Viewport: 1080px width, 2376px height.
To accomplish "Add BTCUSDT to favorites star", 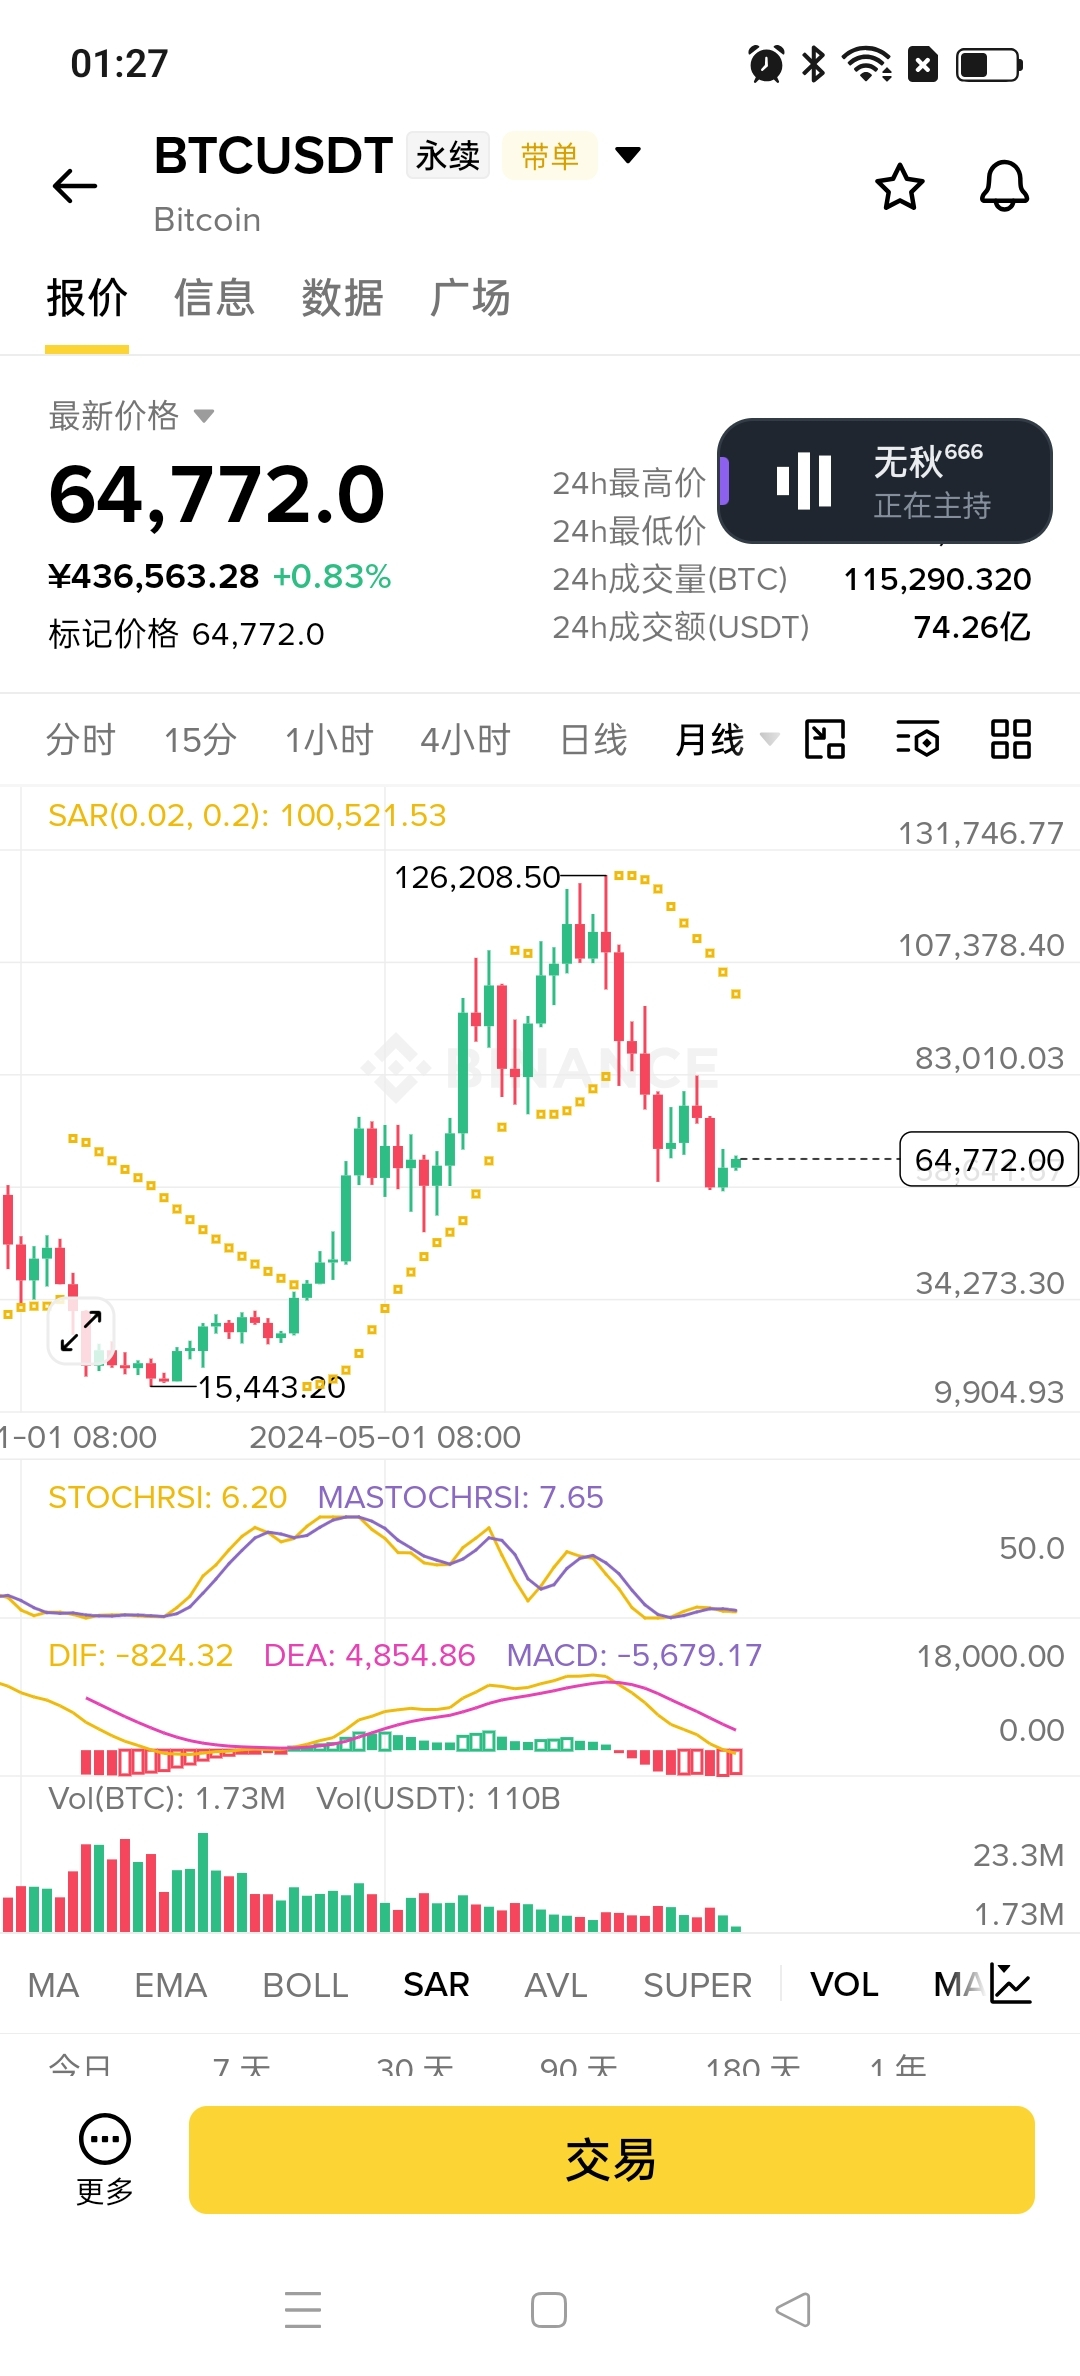I will [900, 186].
